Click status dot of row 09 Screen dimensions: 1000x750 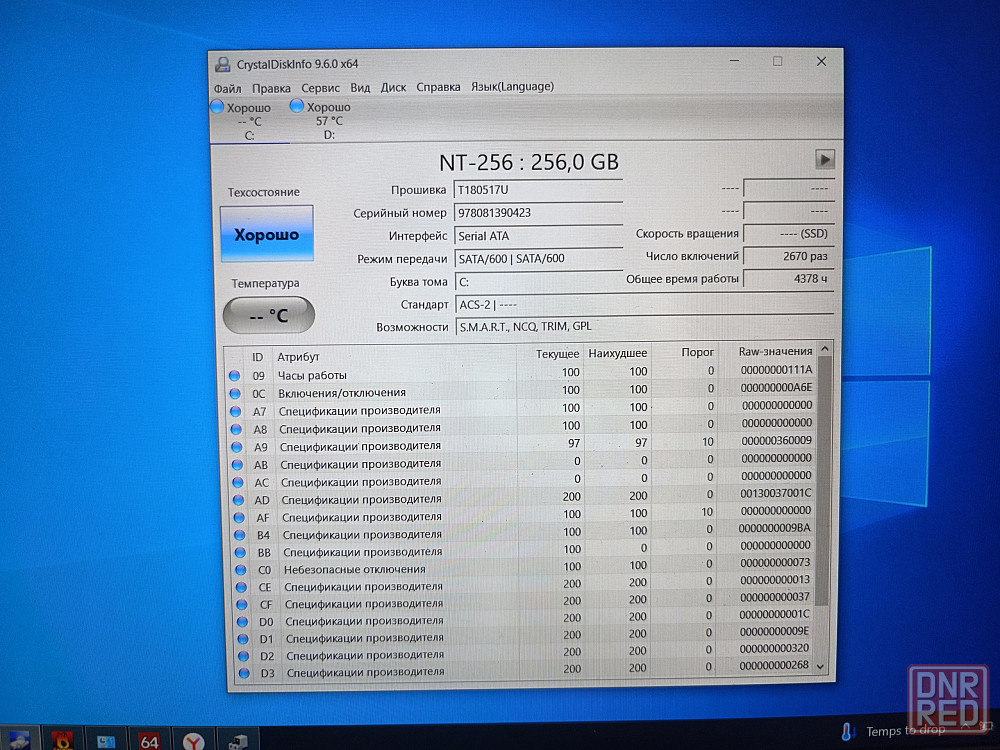[x=234, y=376]
